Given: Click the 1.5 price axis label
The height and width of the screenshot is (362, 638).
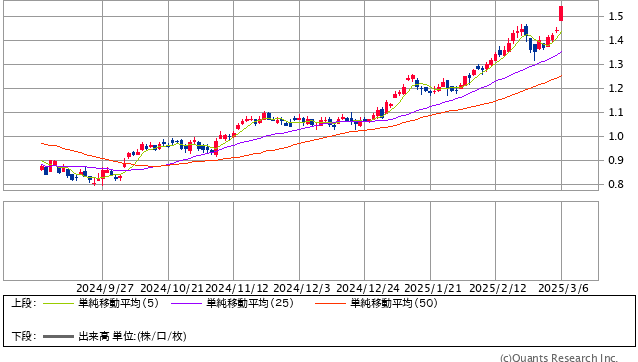Looking at the screenshot, I should pyautogui.click(x=616, y=16).
